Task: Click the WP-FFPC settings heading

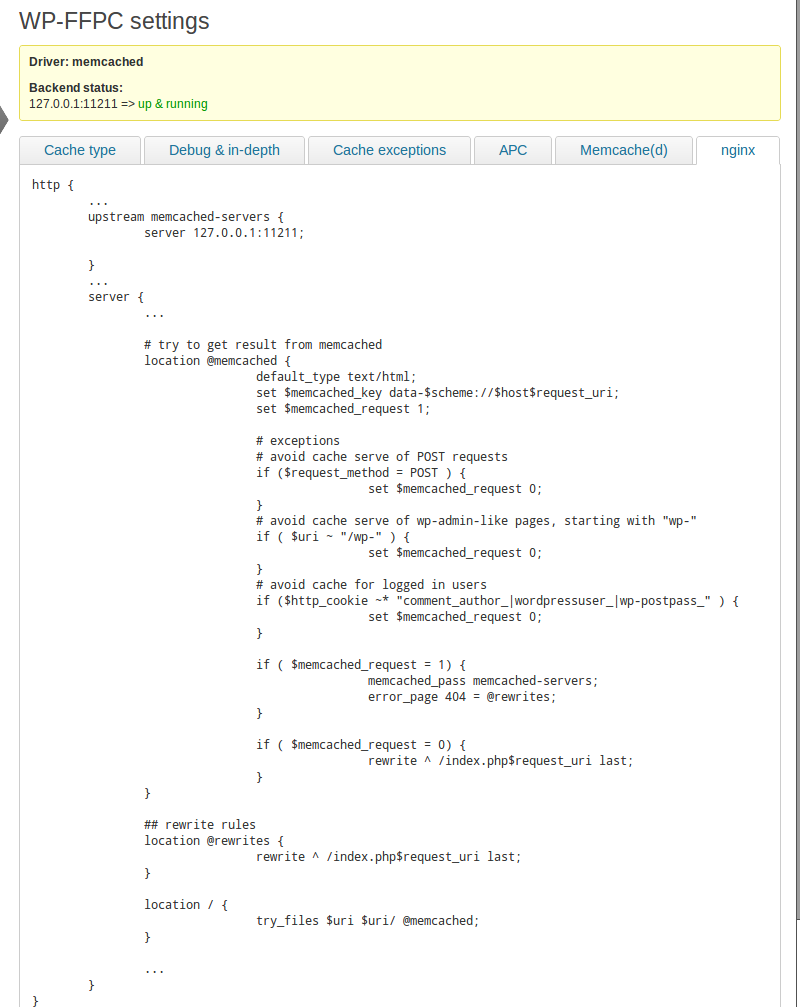Action: [114, 21]
